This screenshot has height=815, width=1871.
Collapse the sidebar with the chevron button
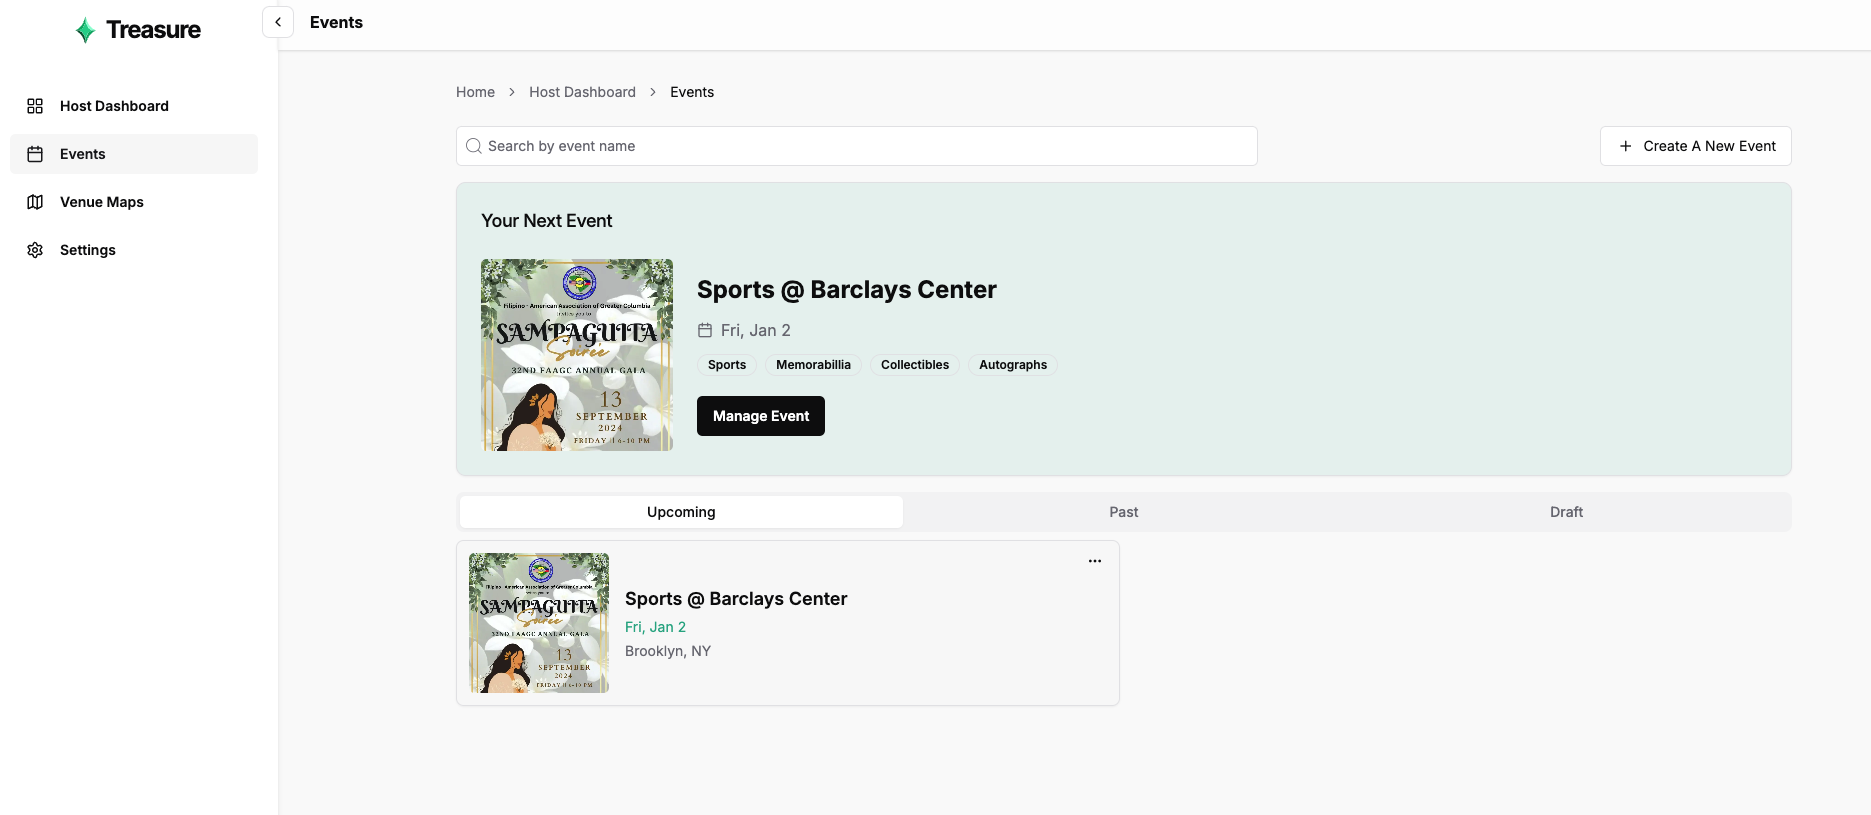click(278, 22)
